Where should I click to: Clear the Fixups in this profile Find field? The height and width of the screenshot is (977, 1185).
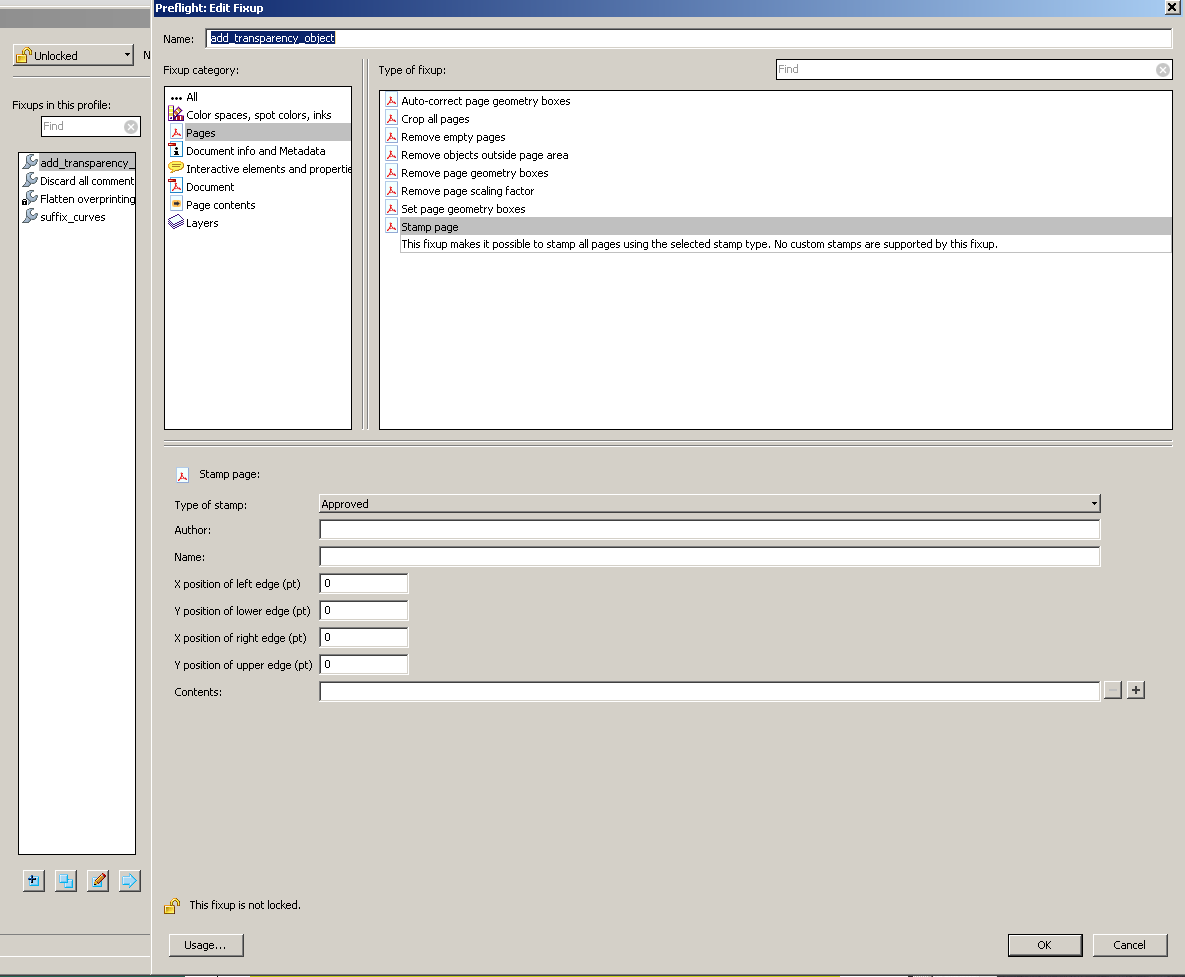coord(131,126)
